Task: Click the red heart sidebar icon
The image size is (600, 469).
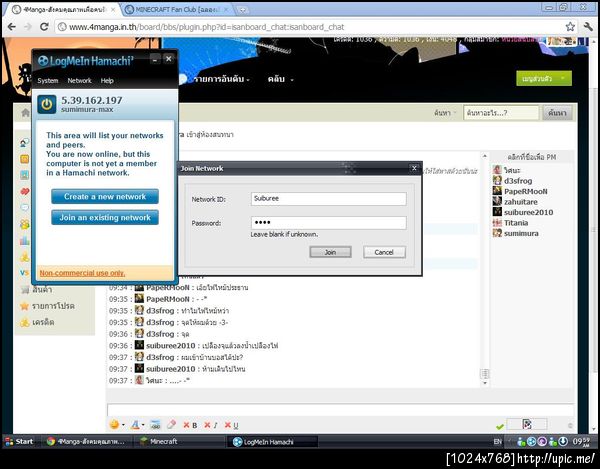Action: pyautogui.click(x=24, y=191)
